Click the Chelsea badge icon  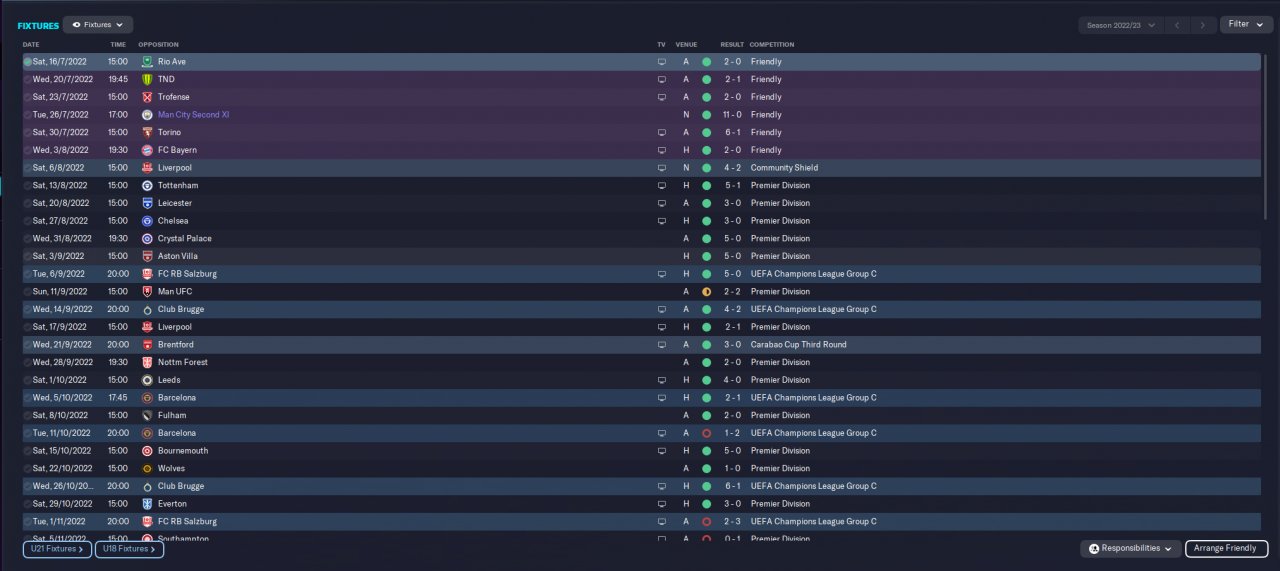[147, 221]
